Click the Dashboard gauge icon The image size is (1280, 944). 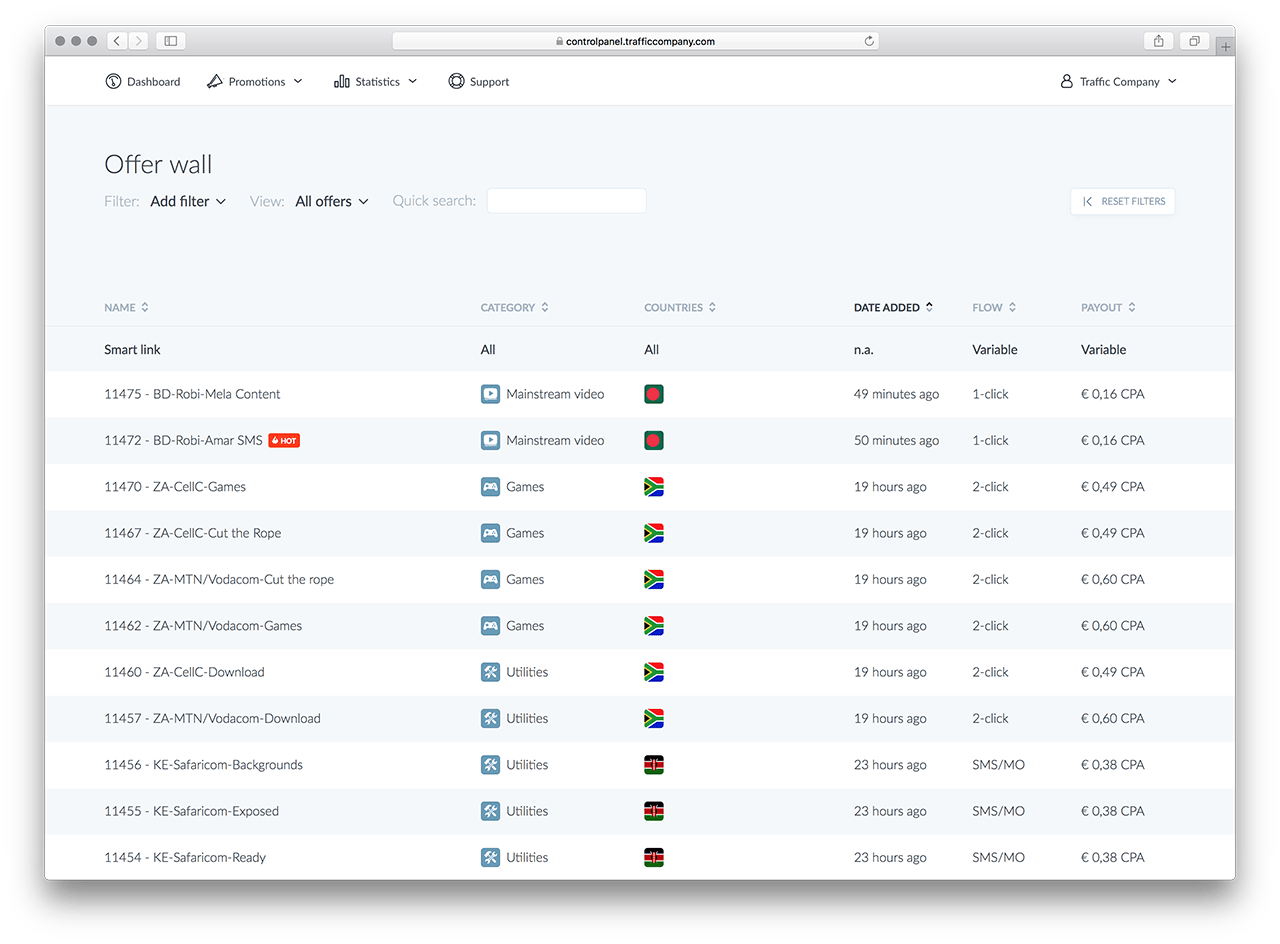[113, 82]
